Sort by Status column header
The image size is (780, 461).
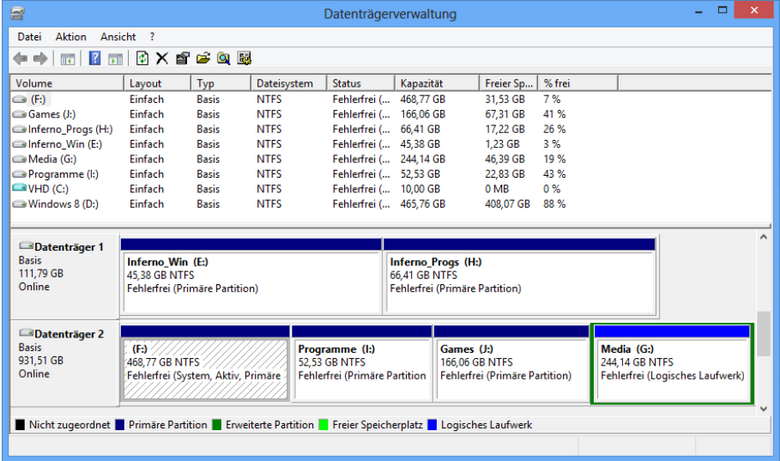coord(361,83)
